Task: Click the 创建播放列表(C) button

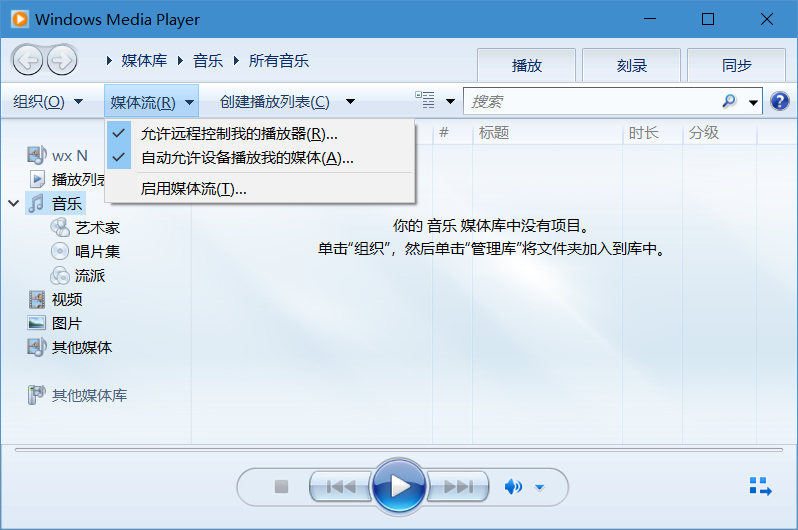Action: 275,101
